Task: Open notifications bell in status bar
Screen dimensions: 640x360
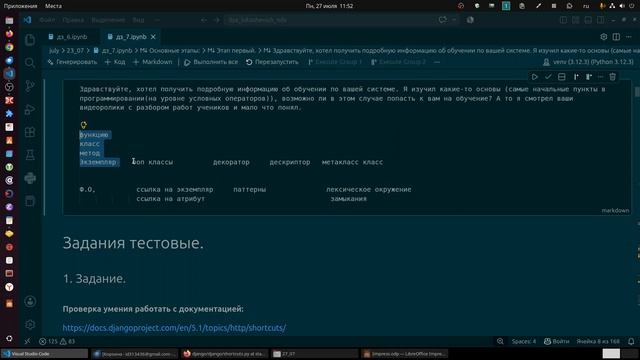Action: pyautogui.click(x=631, y=341)
